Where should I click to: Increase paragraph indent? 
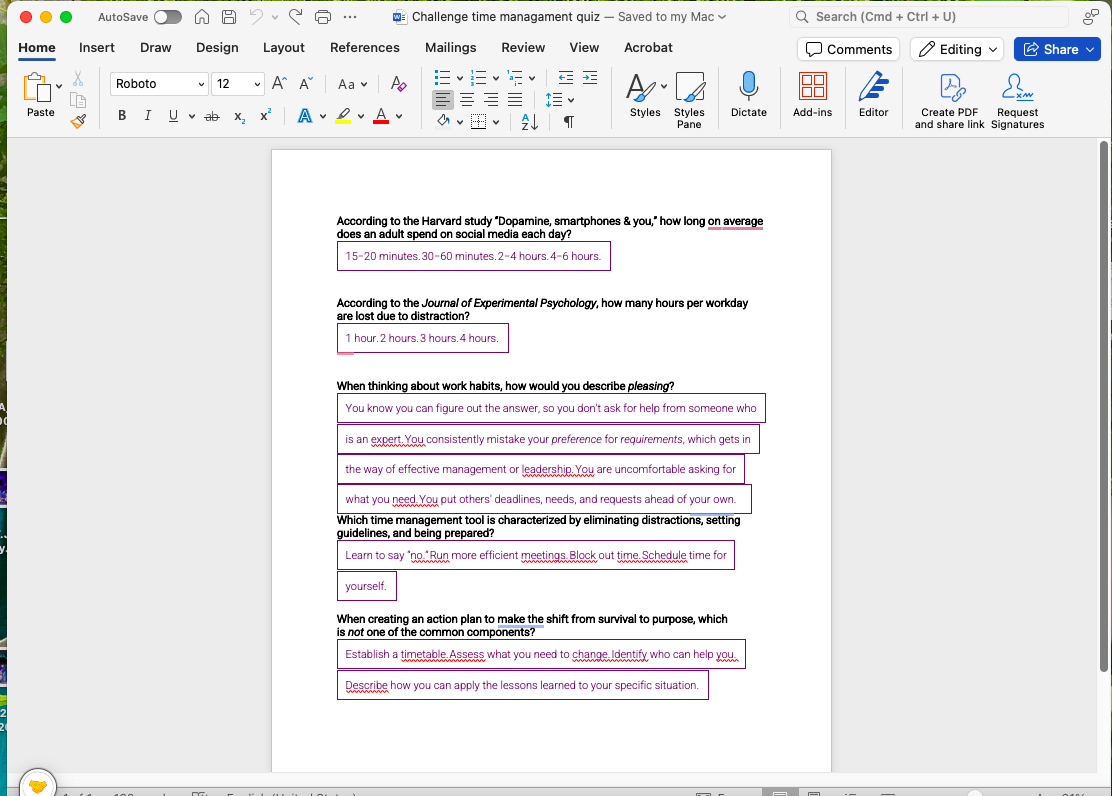click(x=590, y=78)
